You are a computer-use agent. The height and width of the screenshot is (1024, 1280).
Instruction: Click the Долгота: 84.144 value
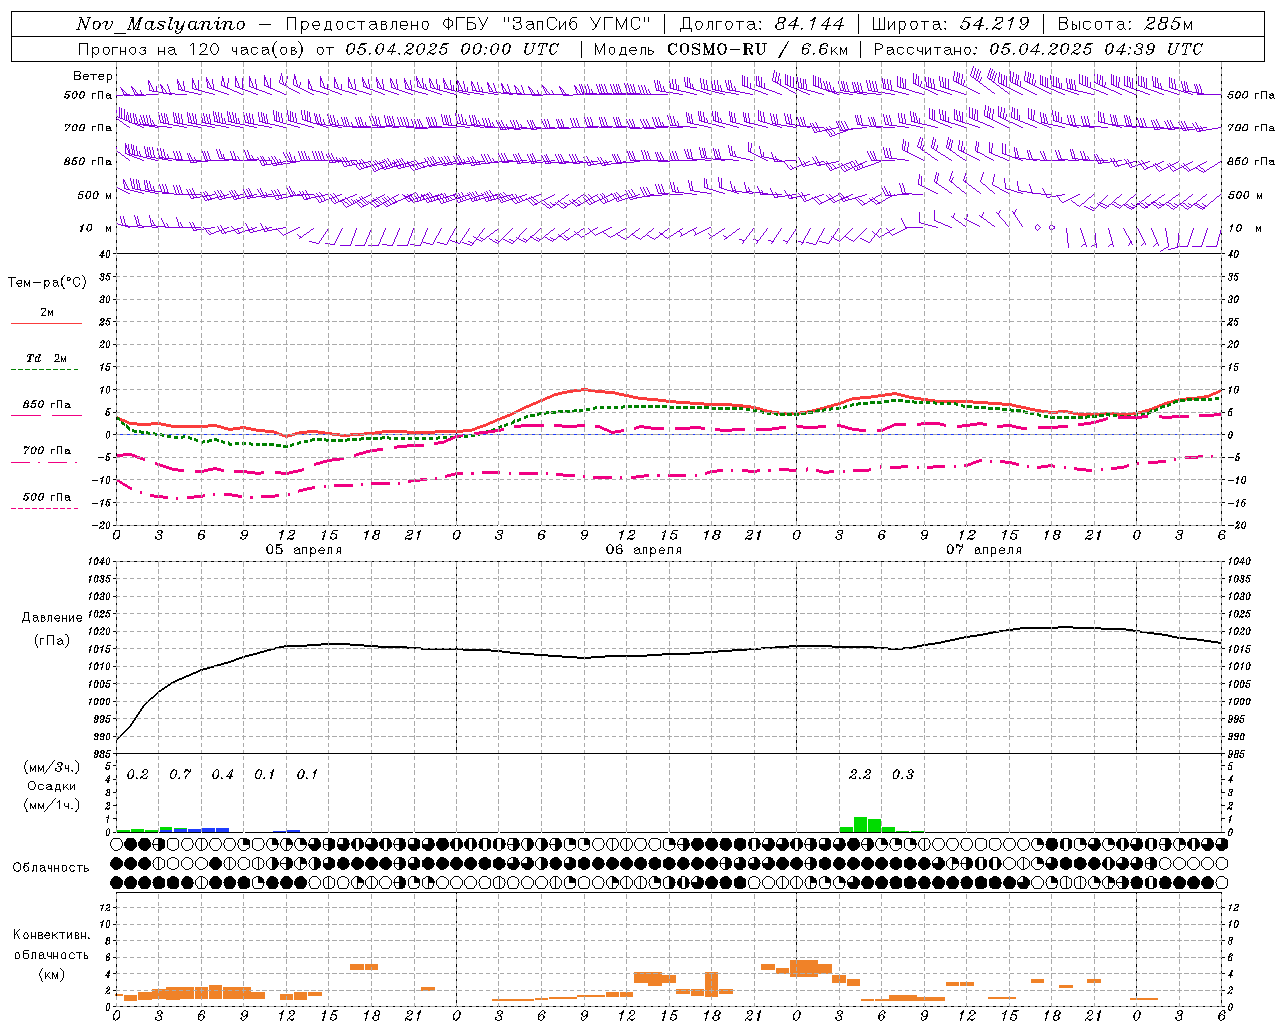coord(762,24)
